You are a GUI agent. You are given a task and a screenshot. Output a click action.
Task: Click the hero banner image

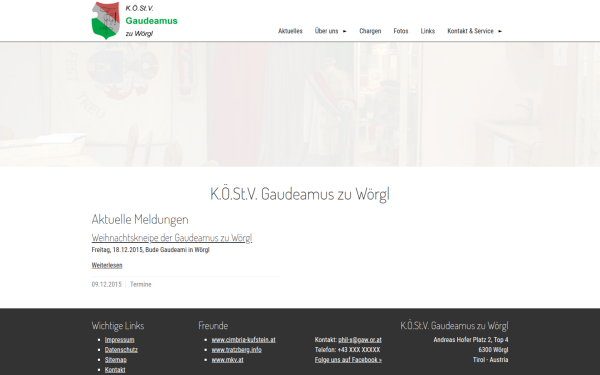click(300, 104)
